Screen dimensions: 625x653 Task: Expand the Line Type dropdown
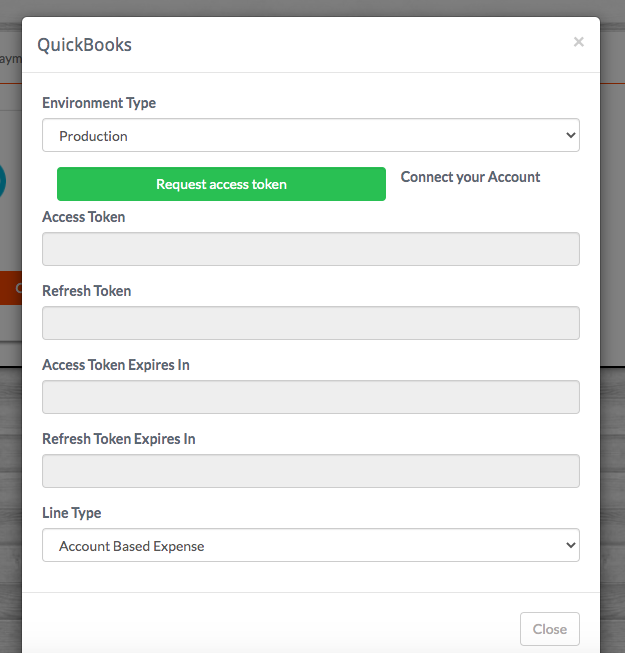coord(311,545)
